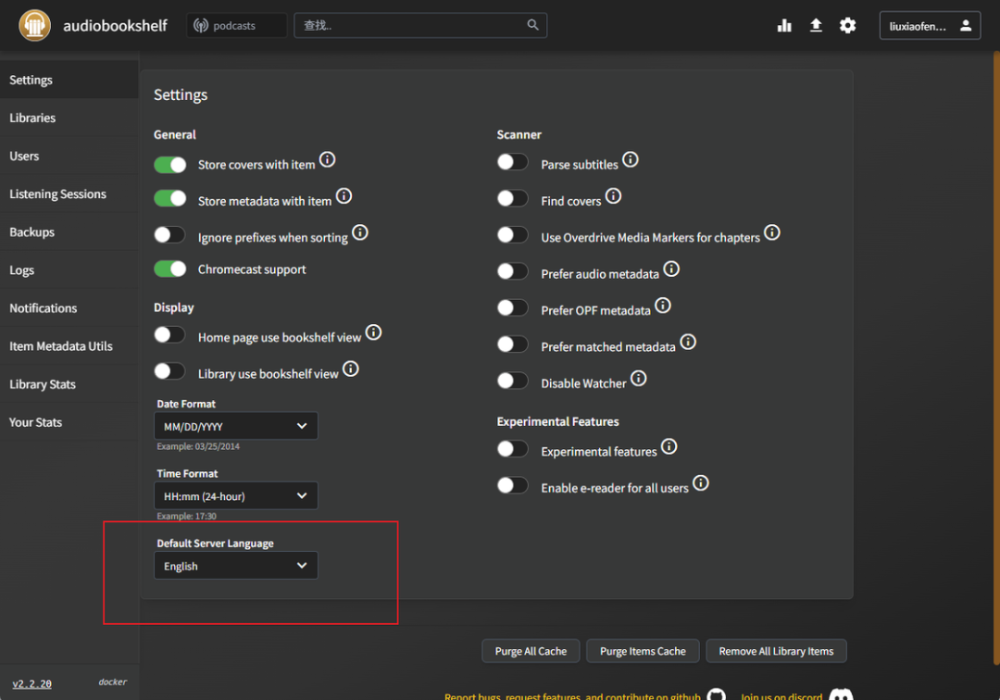Screen dimensions: 1000x700
Task: Click the audiobookshelf headphone logo
Action: pos(34,26)
